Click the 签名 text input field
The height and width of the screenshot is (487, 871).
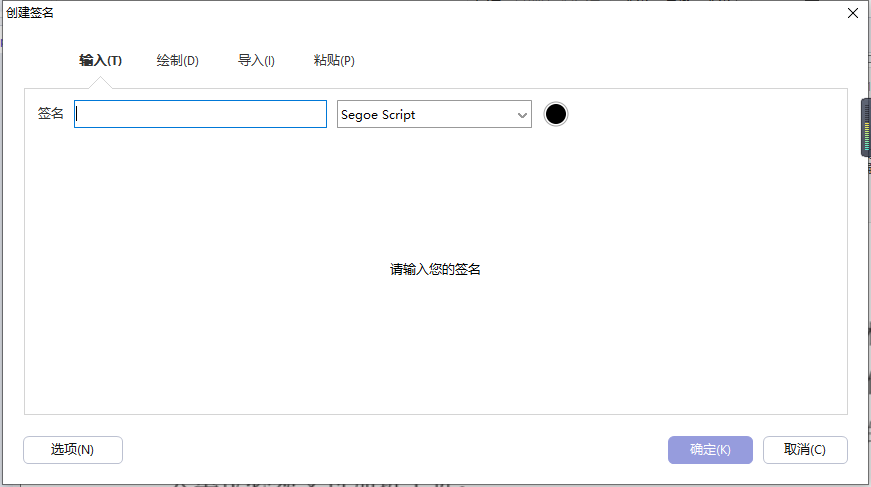(x=200, y=114)
